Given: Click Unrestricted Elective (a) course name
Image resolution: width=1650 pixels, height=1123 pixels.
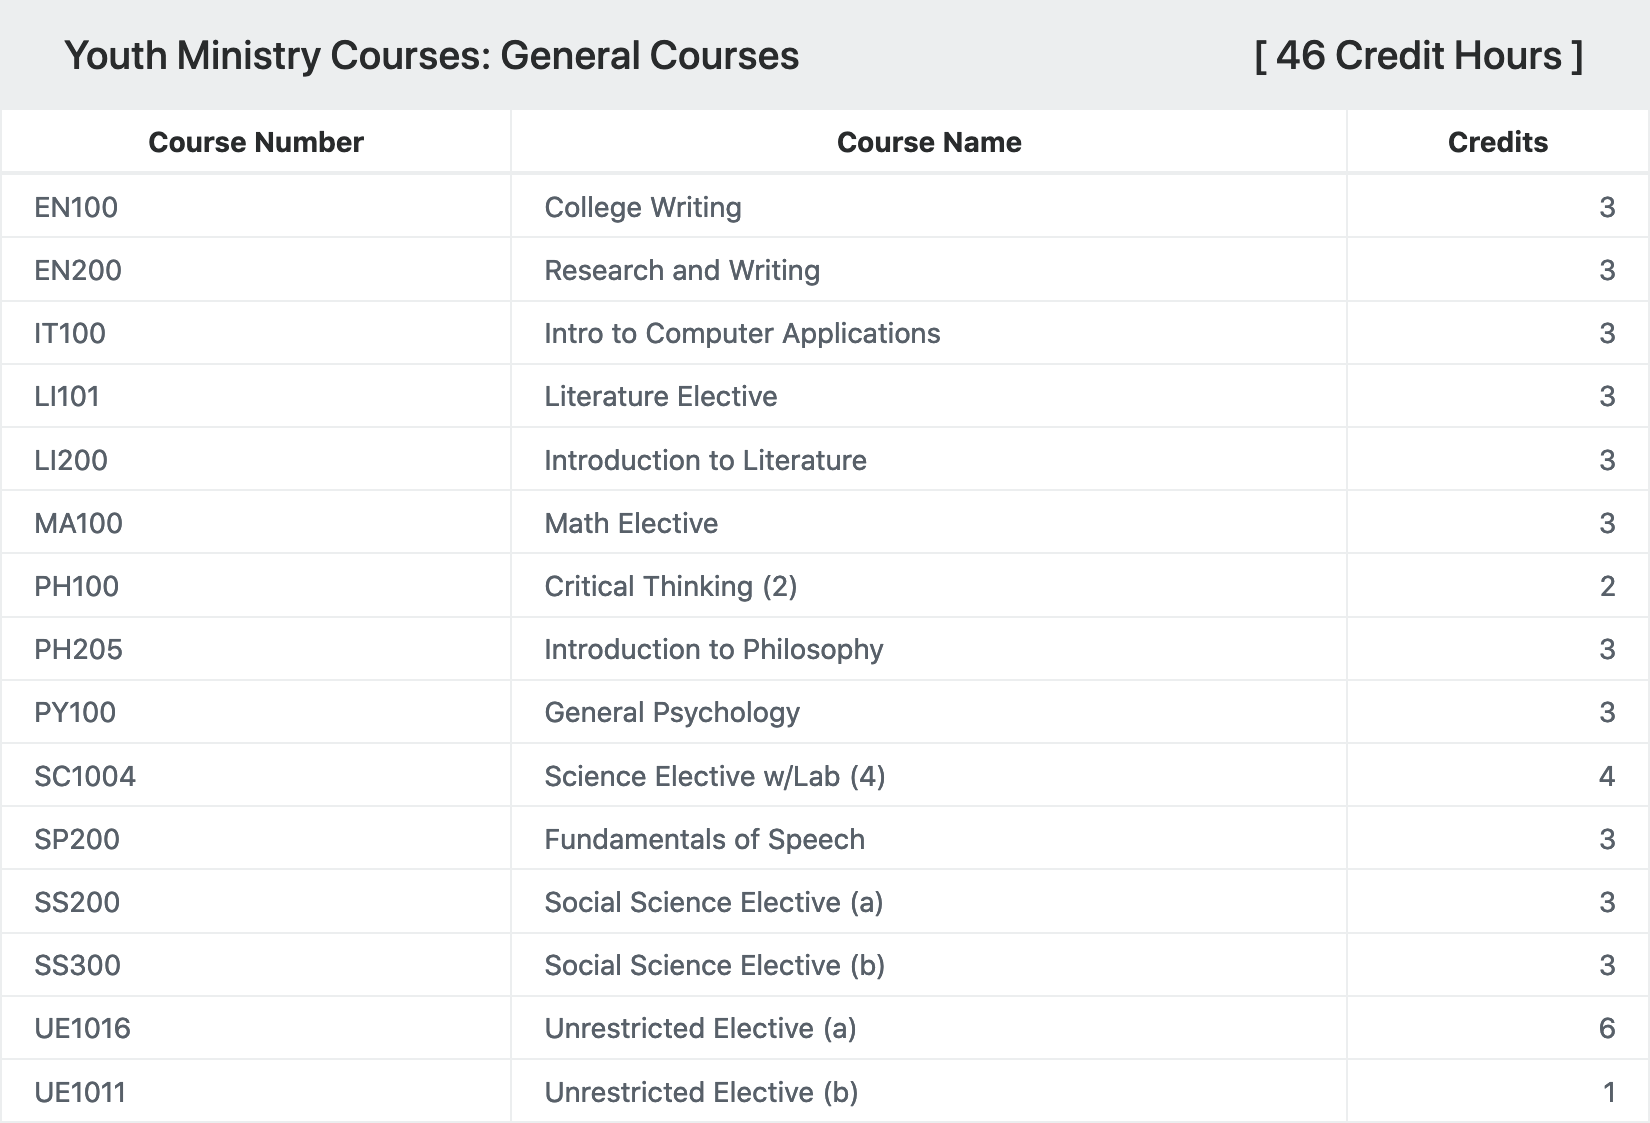Looking at the screenshot, I should [700, 1028].
